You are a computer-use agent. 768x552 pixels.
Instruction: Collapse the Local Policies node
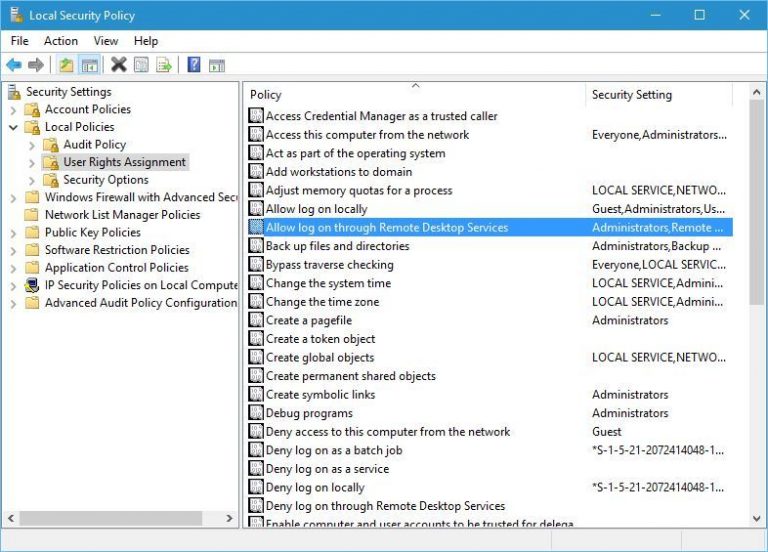click(x=14, y=127)
